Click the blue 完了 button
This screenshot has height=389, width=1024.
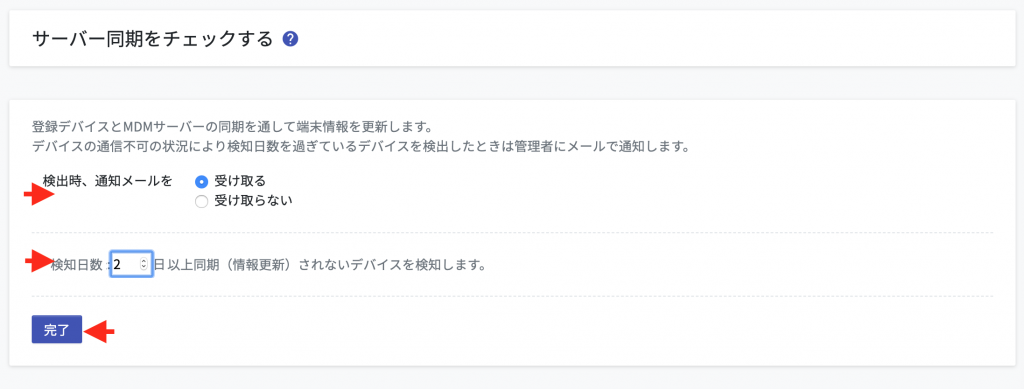point(57,330)
